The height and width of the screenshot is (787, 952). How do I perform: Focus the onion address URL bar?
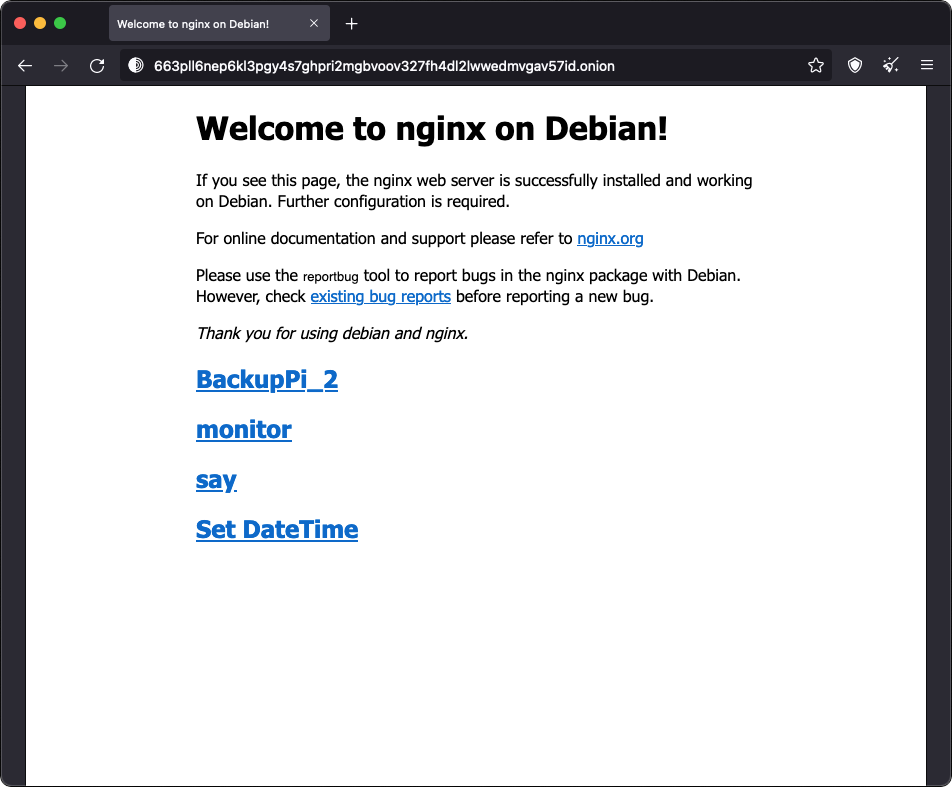[384, 66]
